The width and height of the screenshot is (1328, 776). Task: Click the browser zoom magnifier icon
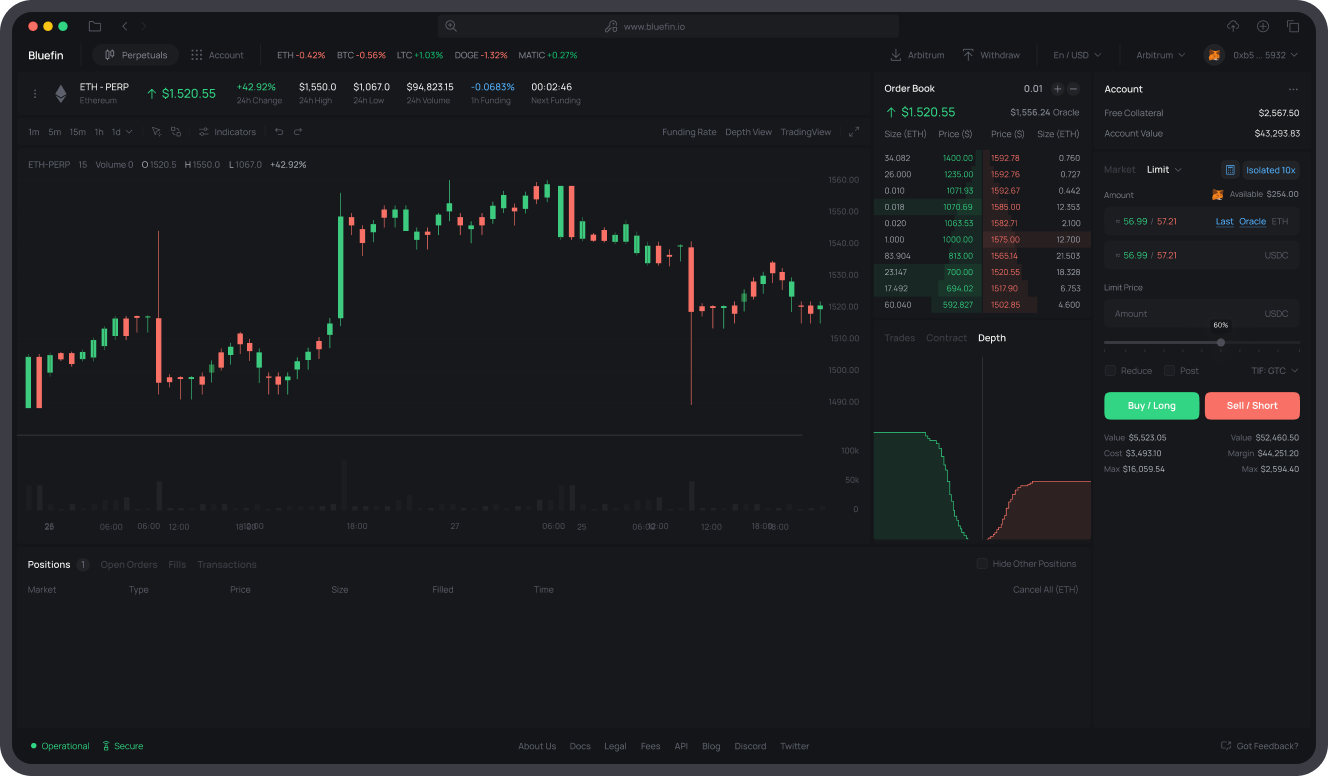pyautogui.click(x=451, y=26)
